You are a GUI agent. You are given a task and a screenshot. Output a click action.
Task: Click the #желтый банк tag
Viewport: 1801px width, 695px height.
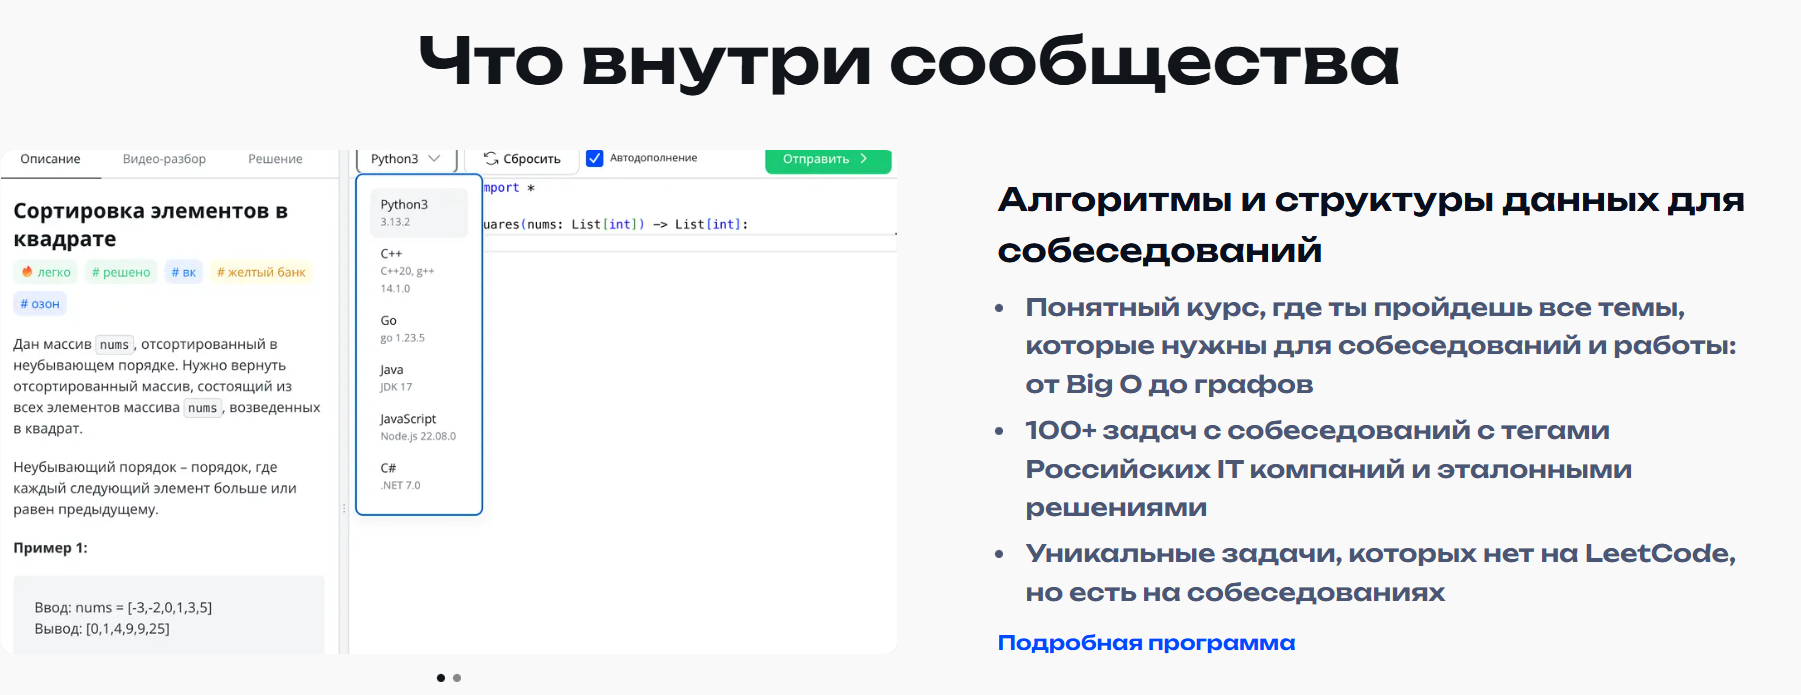click(x=261, y=272)
